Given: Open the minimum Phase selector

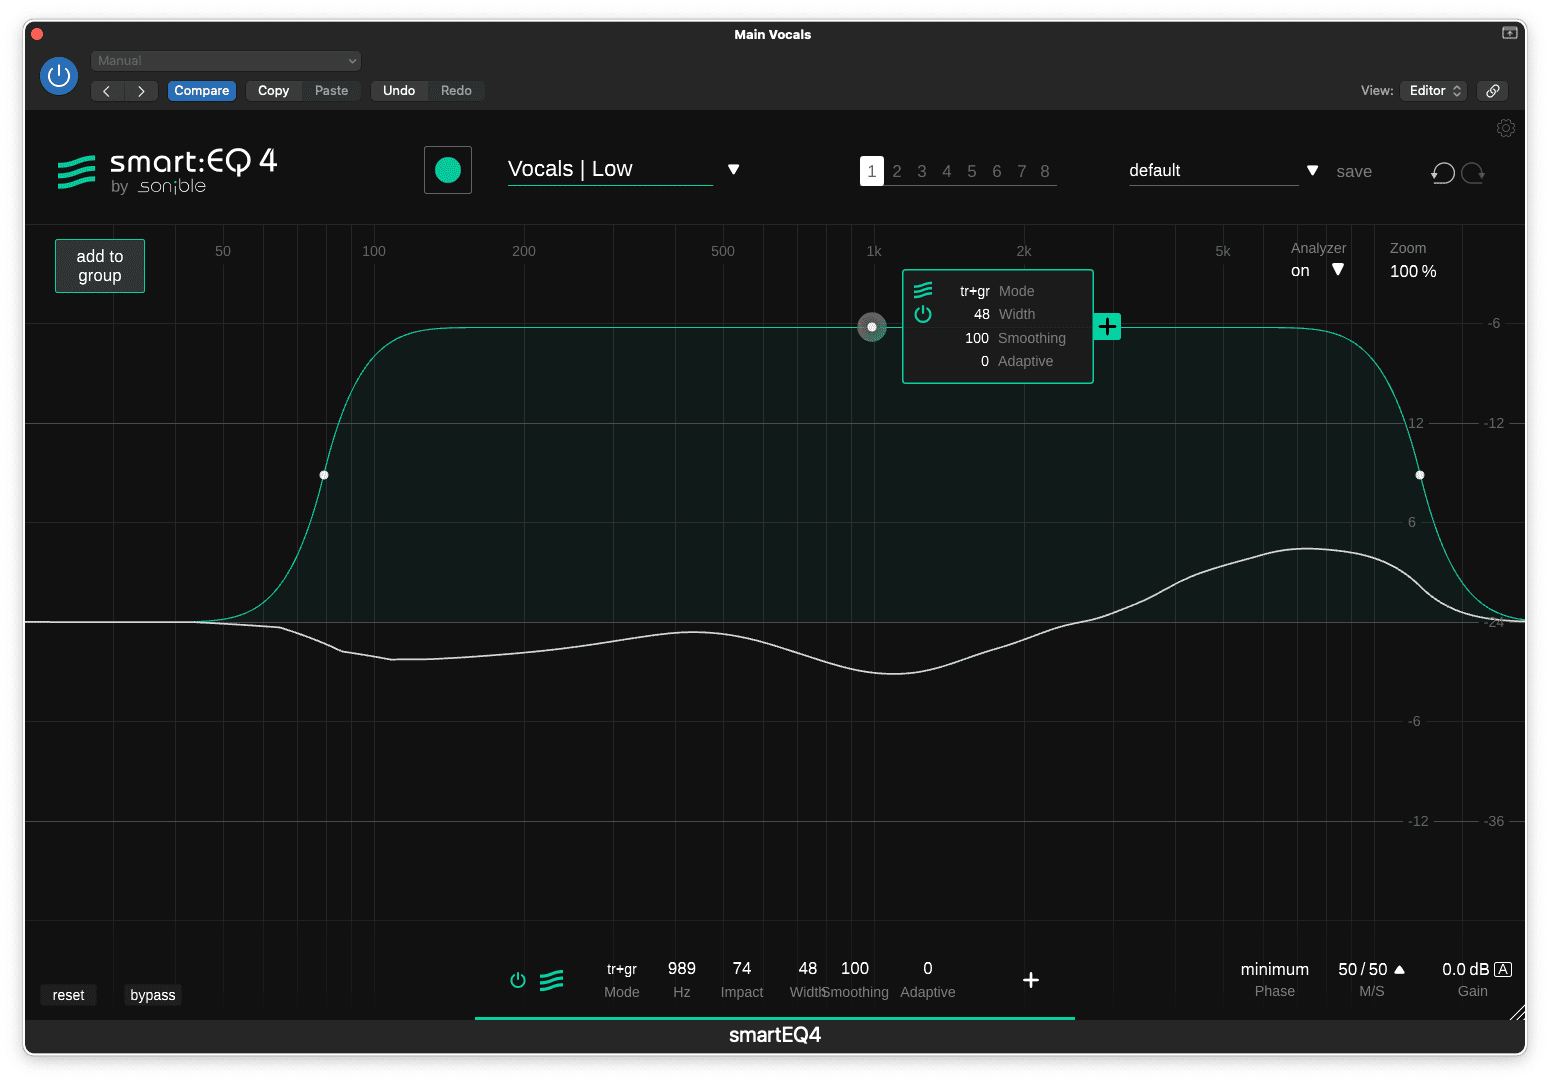Looking at the screenshot, I should tap(1275, 969).
